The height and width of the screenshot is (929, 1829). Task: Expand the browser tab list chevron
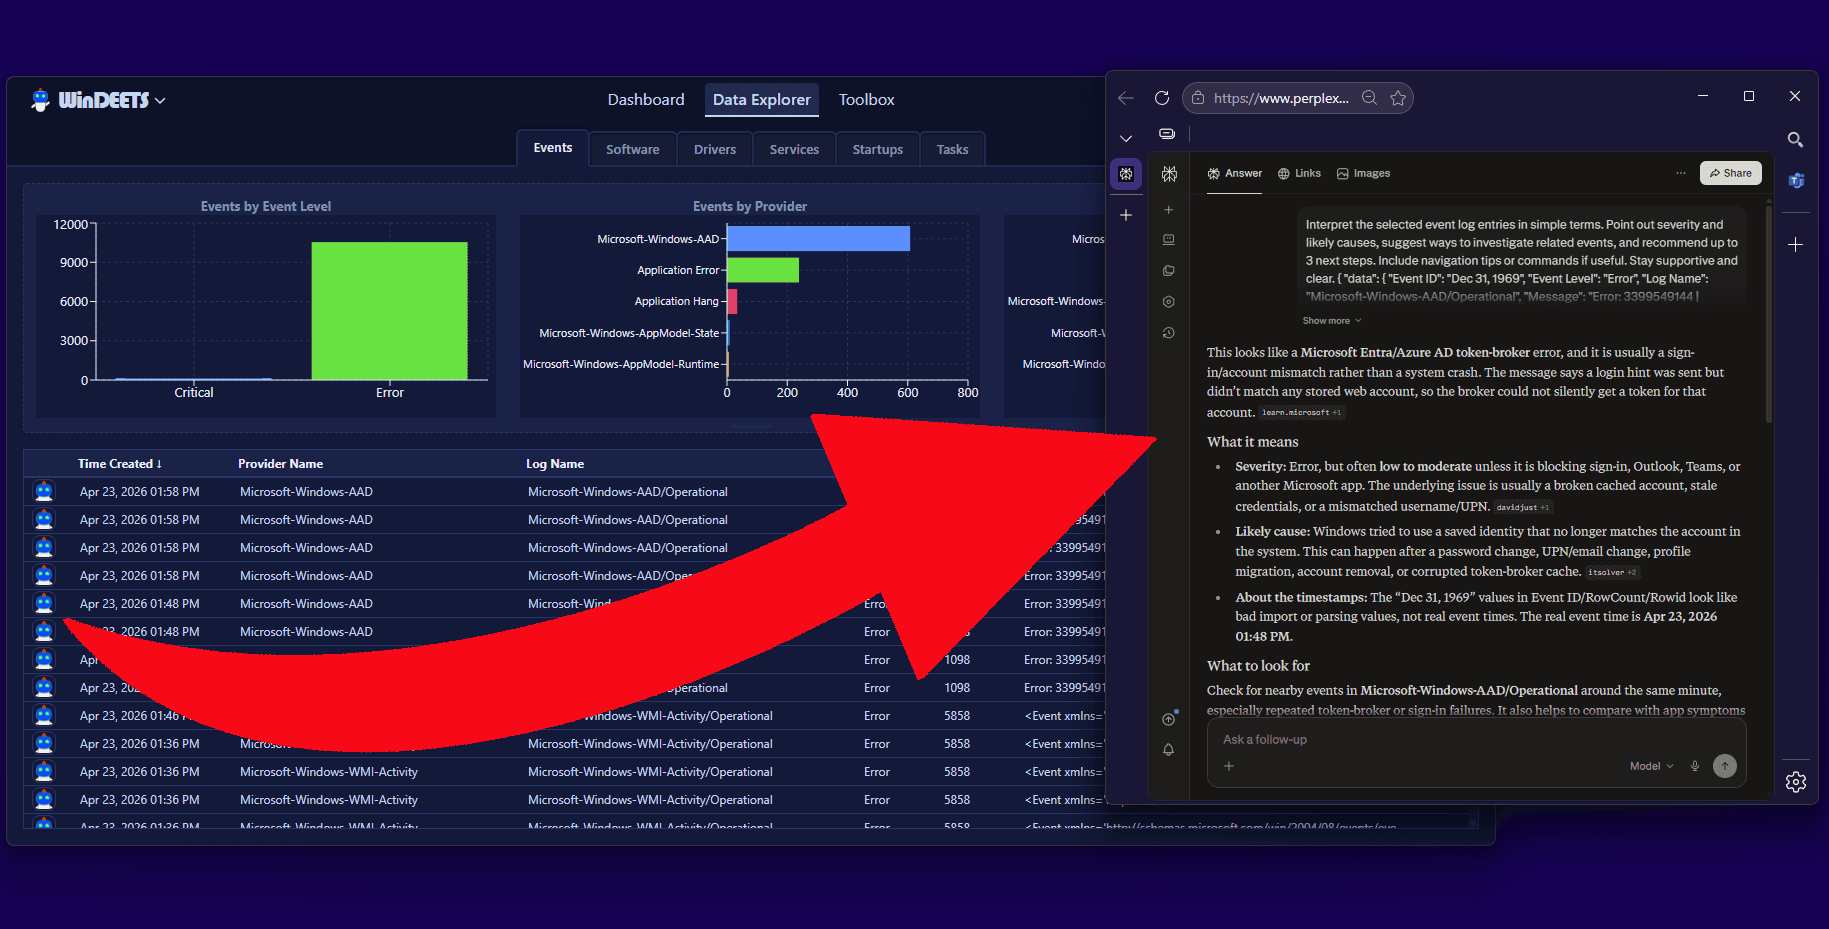coord(1126,138)
